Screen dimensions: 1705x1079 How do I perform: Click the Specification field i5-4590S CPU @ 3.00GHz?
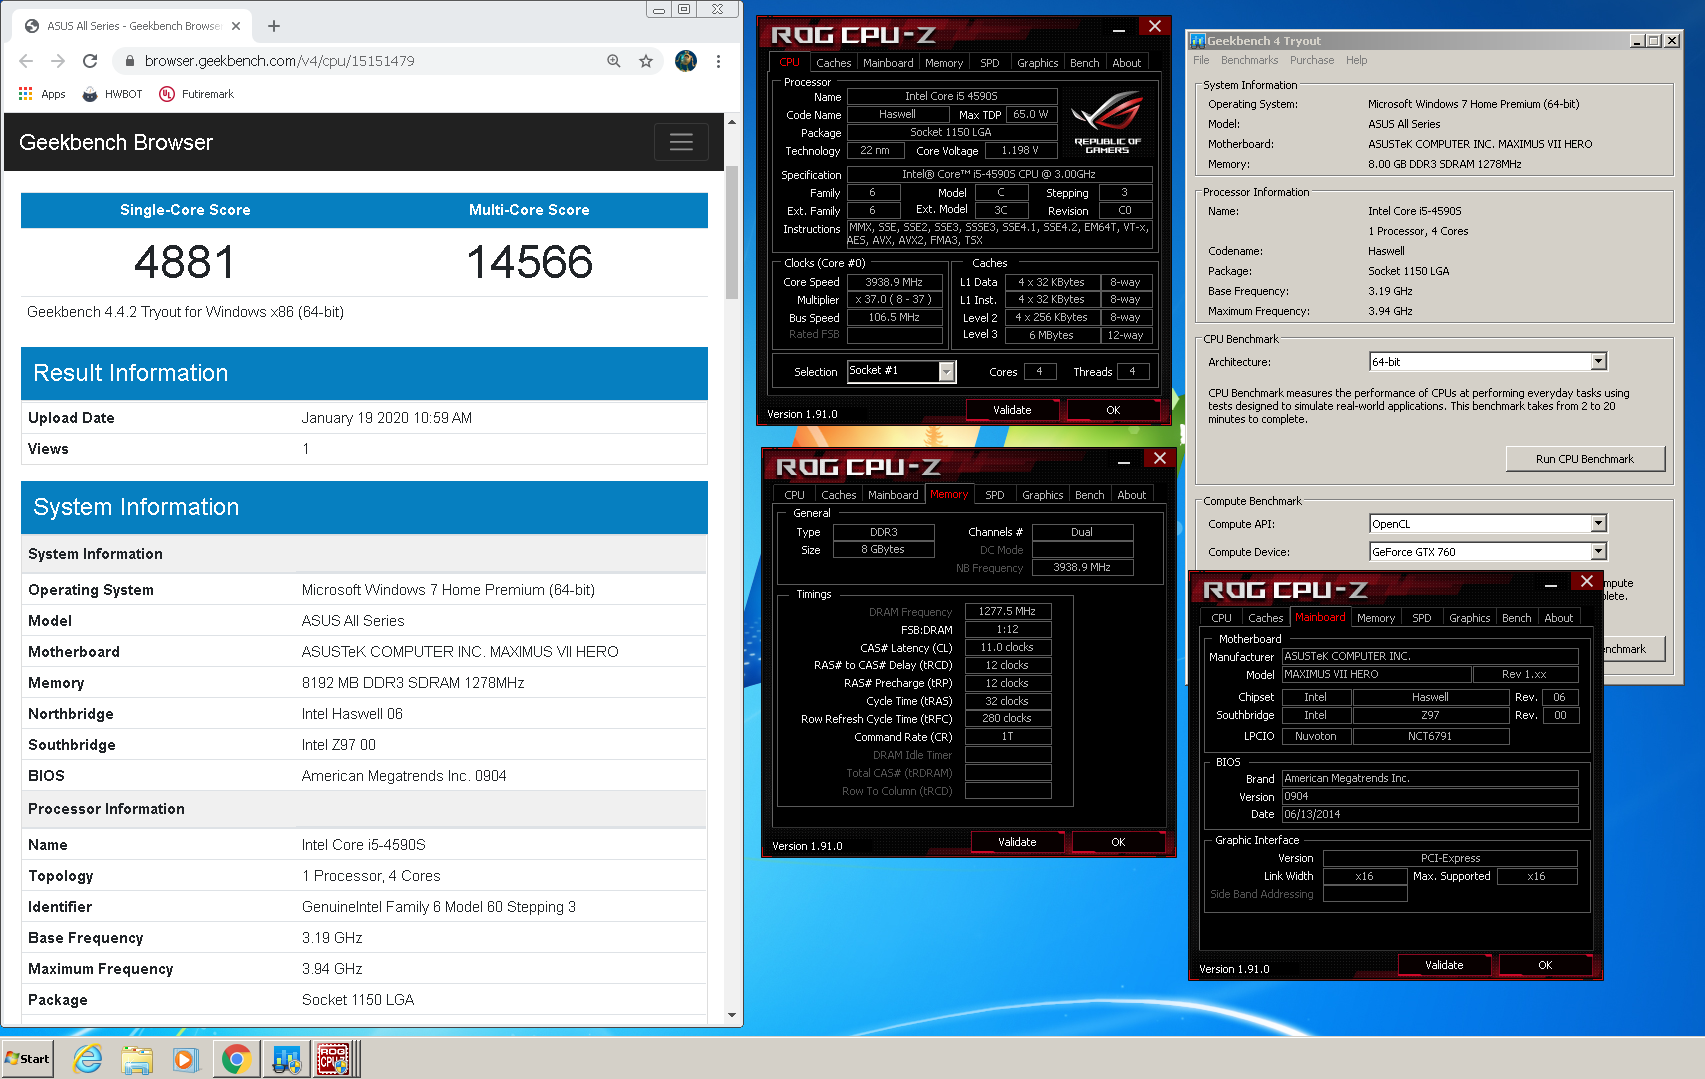click(999, 174)
